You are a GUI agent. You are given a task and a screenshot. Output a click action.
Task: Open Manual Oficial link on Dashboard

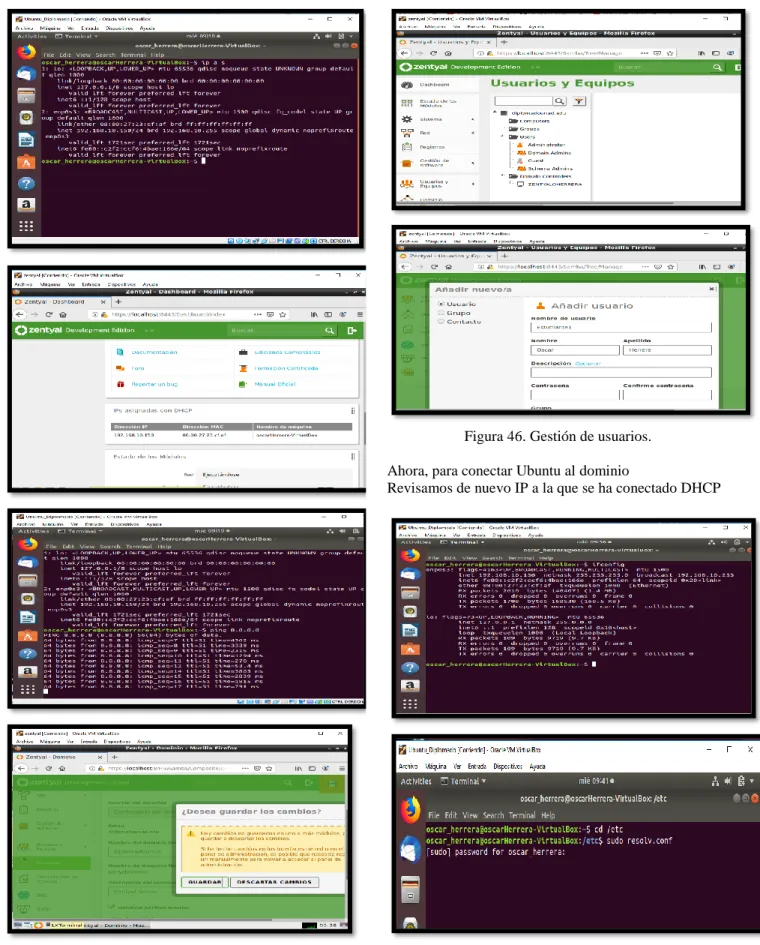tap(275, 384)
